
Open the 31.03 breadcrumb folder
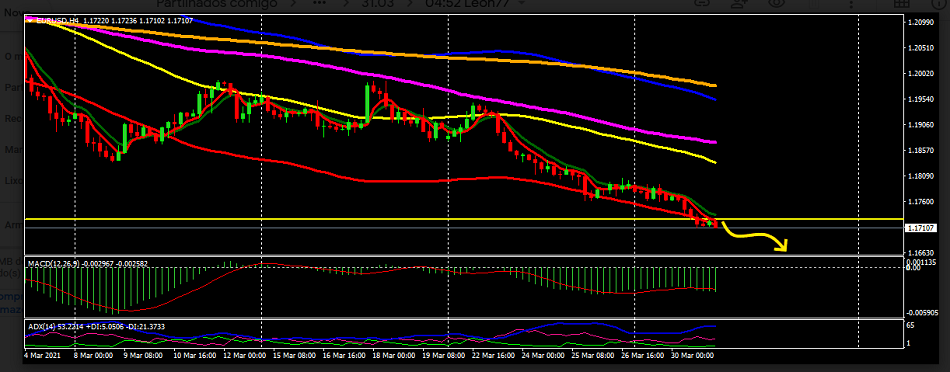click(x=378, y=4)
